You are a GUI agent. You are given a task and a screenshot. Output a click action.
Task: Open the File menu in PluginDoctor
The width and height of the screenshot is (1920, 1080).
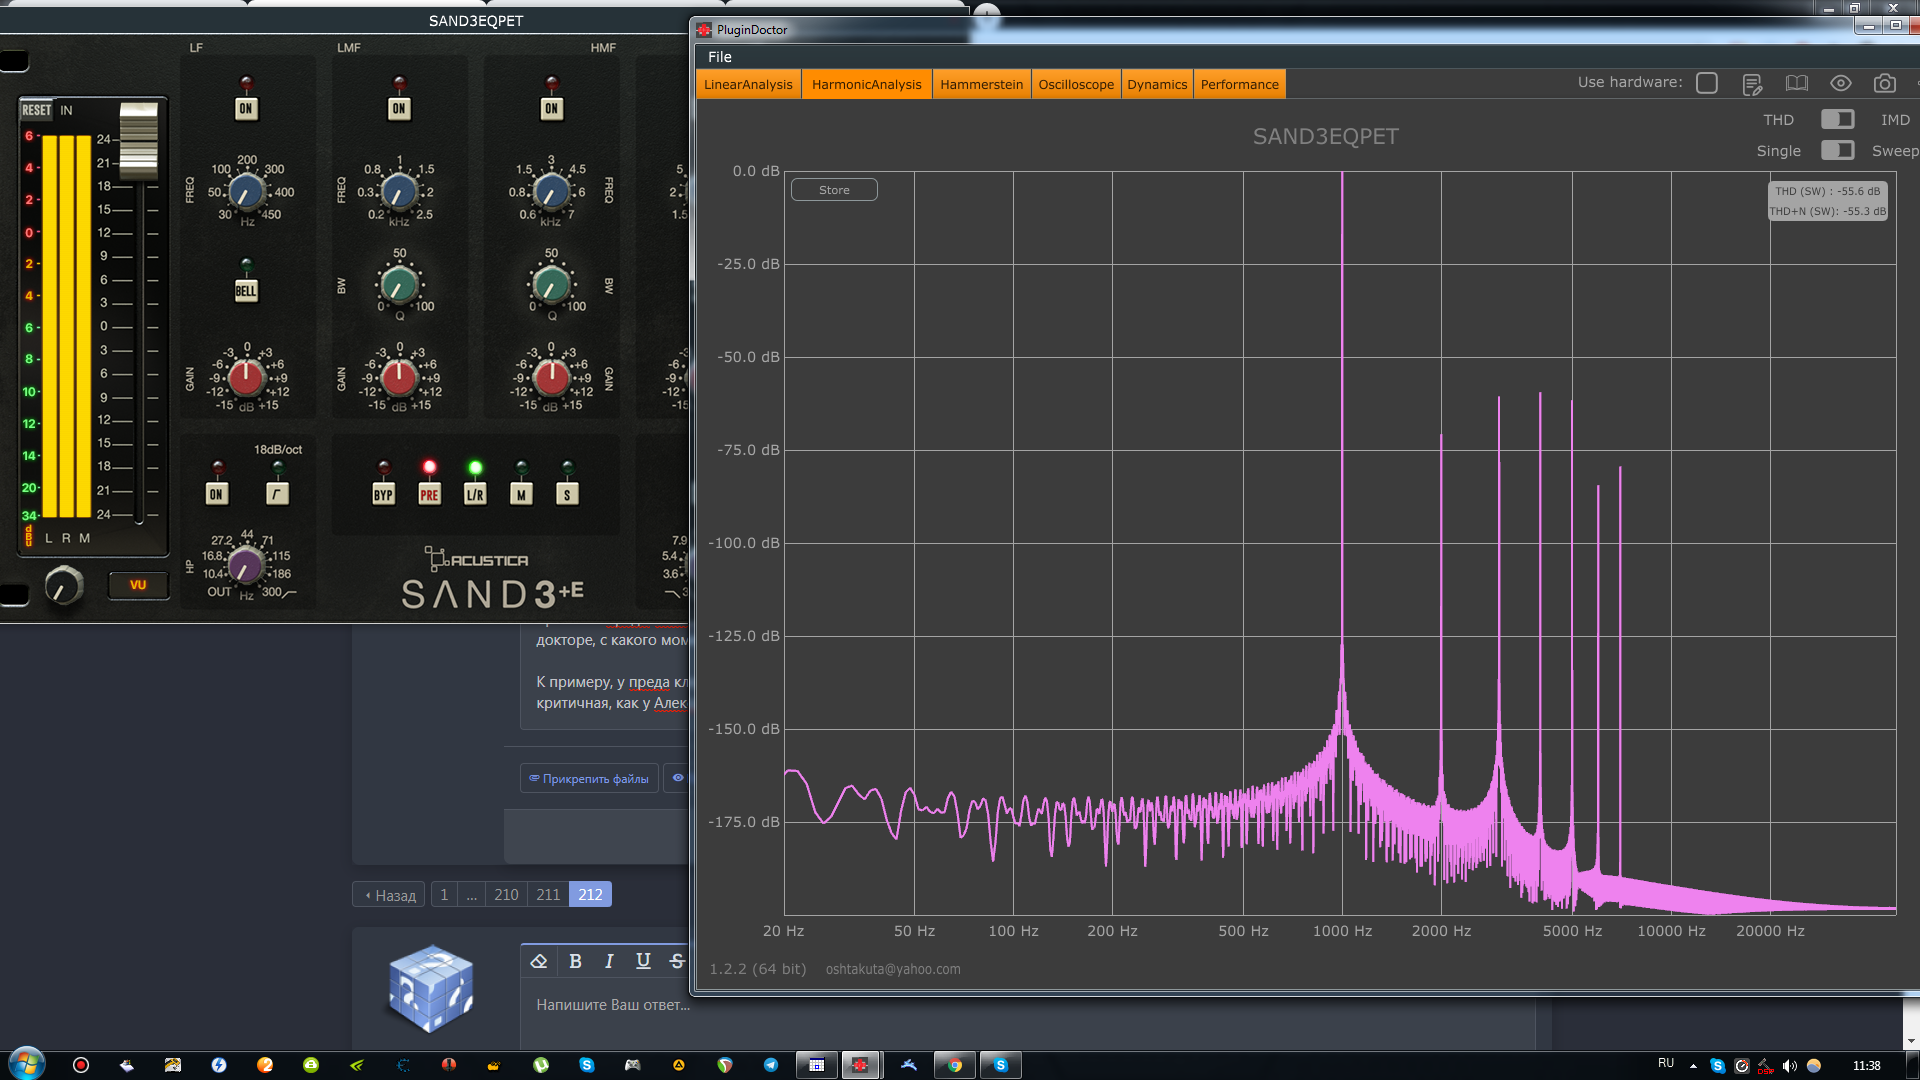720,57
